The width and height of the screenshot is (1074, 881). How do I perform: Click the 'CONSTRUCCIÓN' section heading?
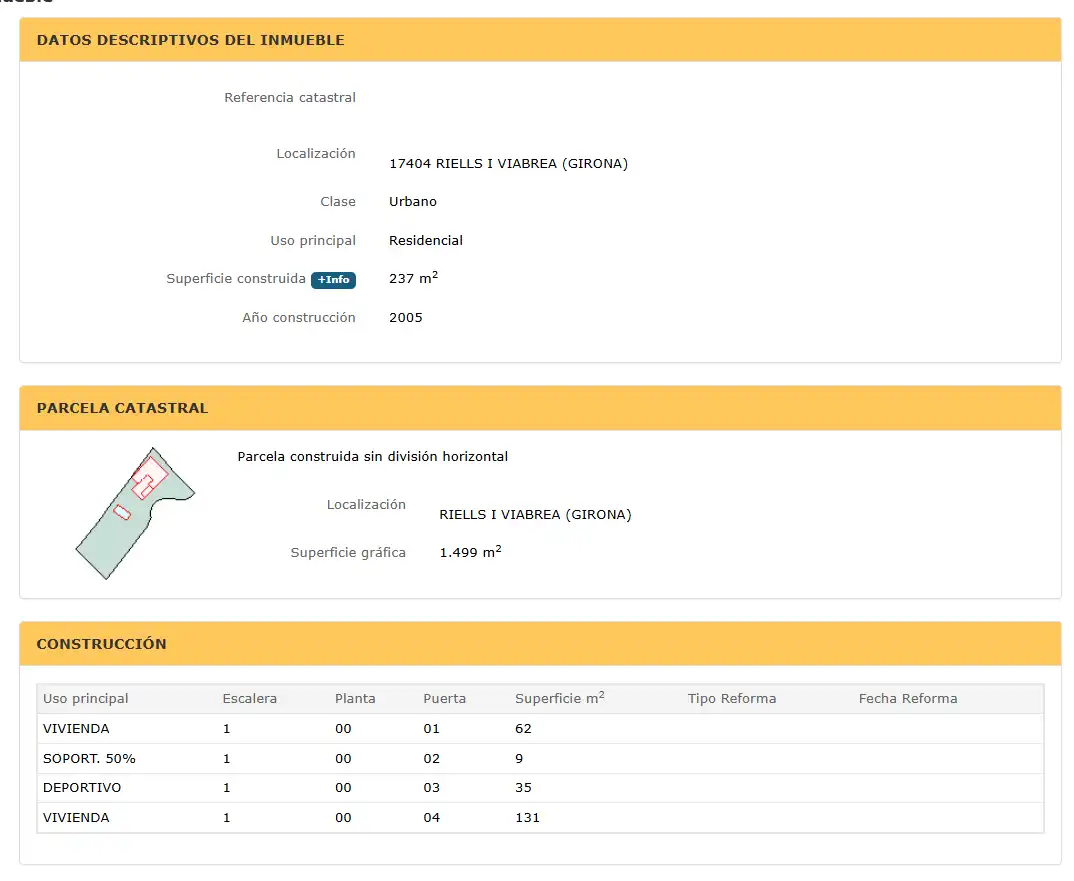(101, 644)
